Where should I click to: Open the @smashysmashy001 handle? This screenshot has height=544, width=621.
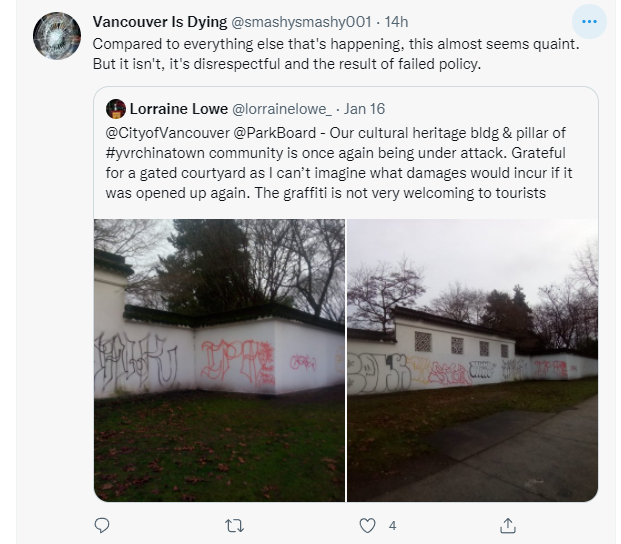point(301,22)
